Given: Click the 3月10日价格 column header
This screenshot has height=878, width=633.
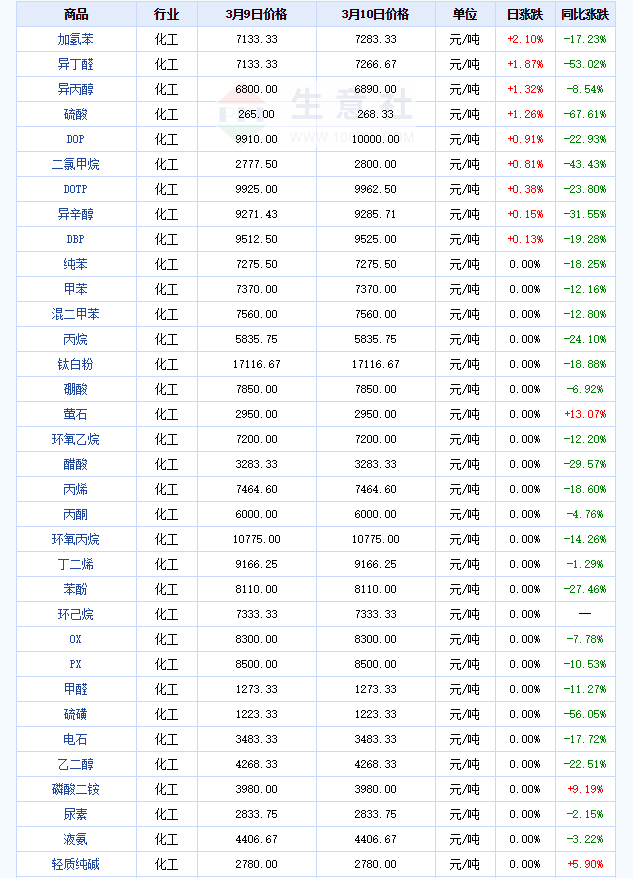Looking at the screenshot, I should point(375,14).
